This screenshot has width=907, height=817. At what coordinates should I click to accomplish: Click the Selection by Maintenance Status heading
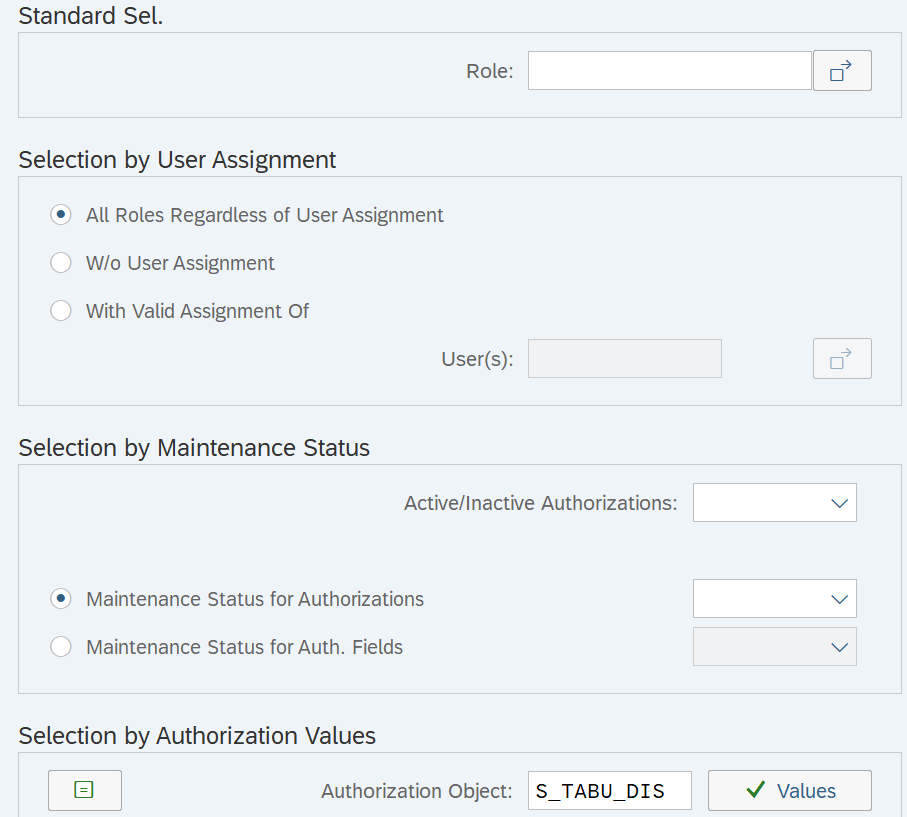pos(194,448)
